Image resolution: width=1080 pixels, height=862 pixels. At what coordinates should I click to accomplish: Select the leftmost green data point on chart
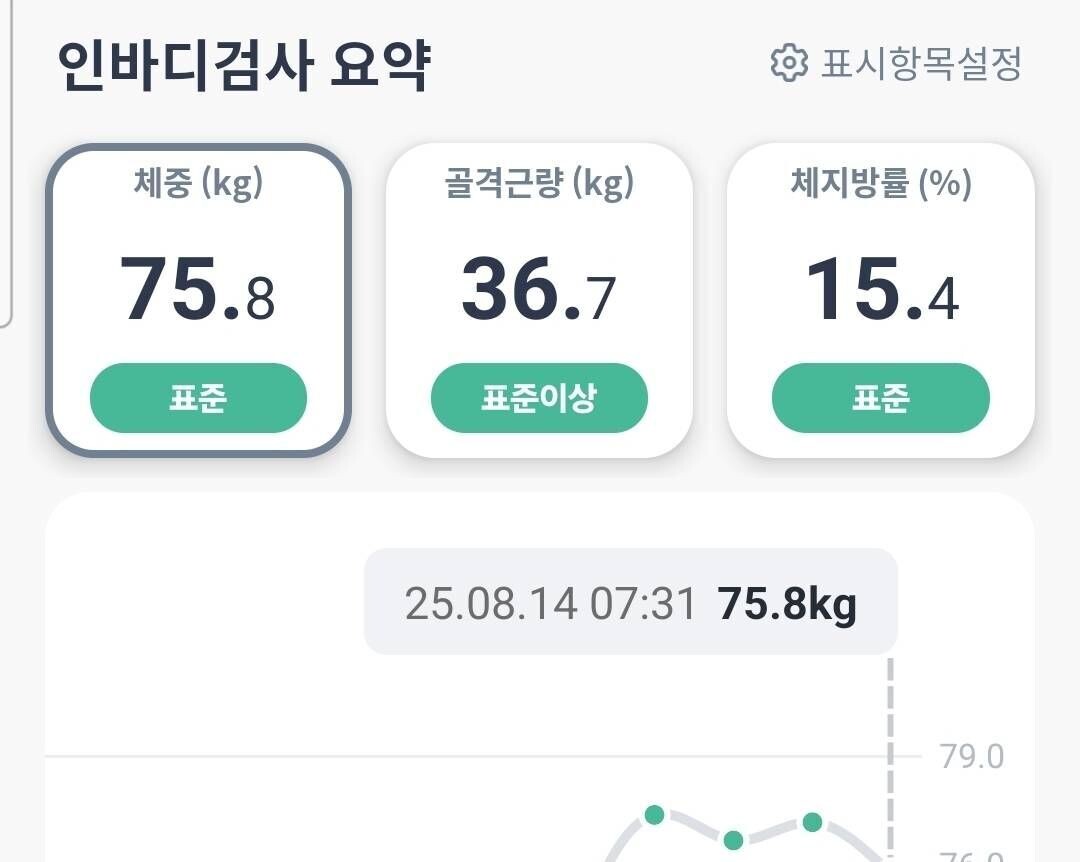[x=655, y=816]
